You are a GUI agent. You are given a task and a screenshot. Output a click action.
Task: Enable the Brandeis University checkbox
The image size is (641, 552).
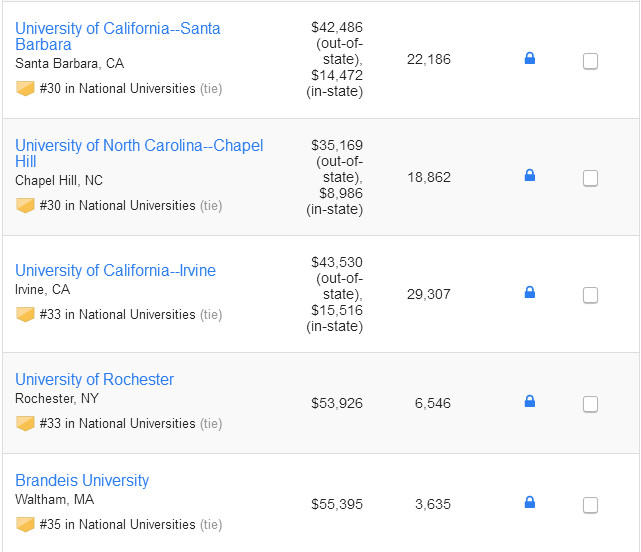click(590, 505)
